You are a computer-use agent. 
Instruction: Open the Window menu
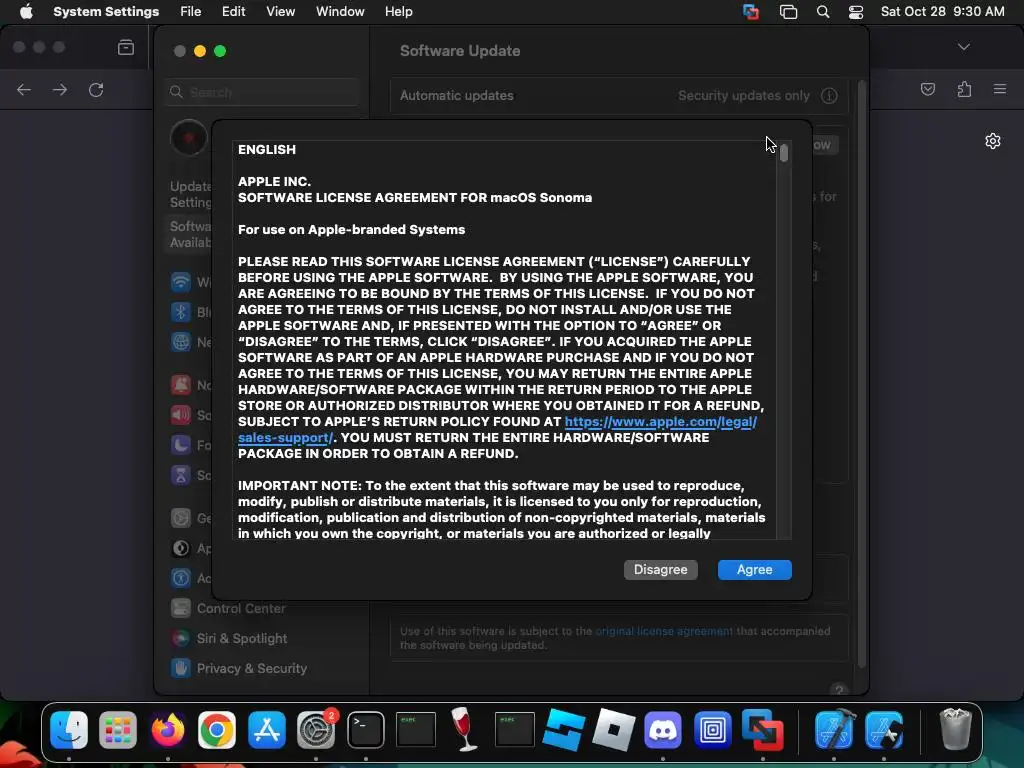tap(340, 12)
